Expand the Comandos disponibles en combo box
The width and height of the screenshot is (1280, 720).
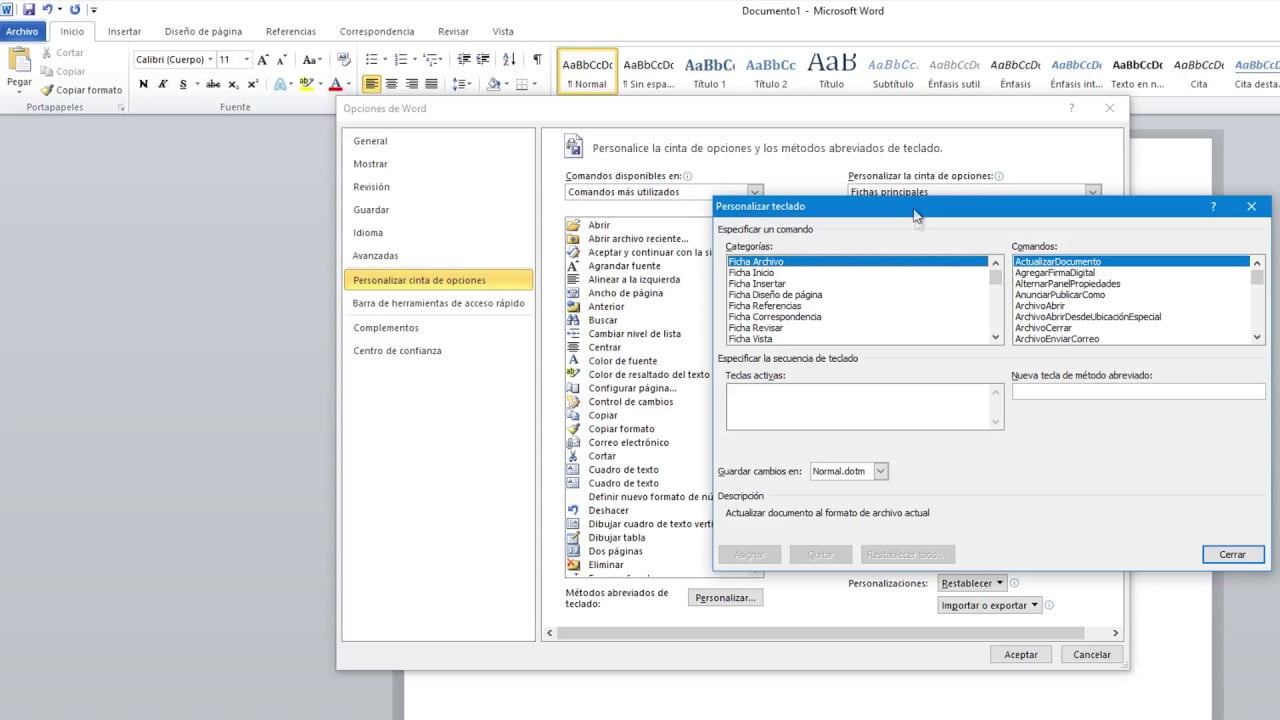pyautogui.click(x=755, y=192)
